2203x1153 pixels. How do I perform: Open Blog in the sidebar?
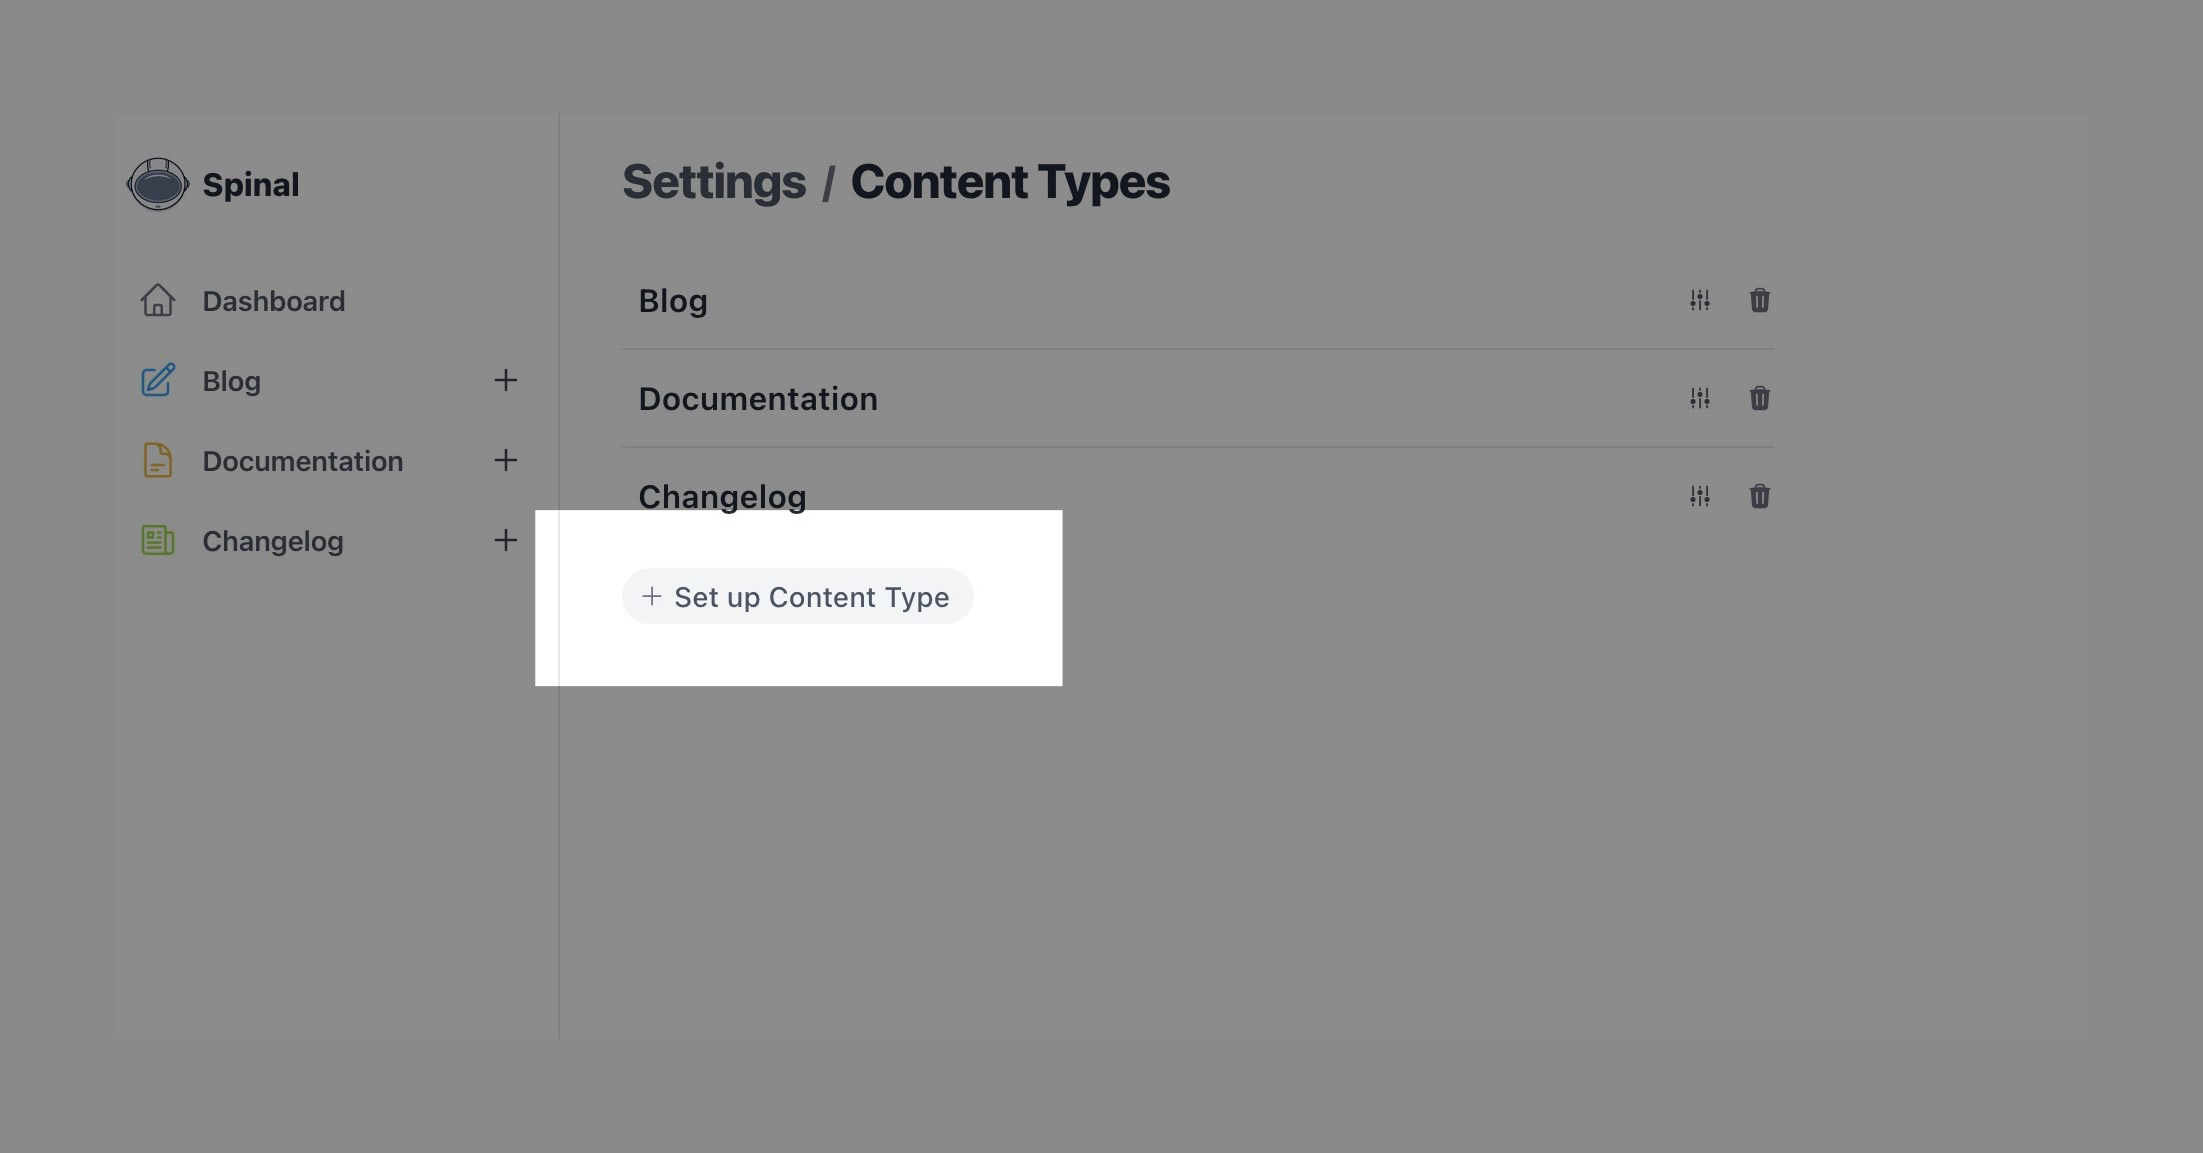(x=231, y=381)
